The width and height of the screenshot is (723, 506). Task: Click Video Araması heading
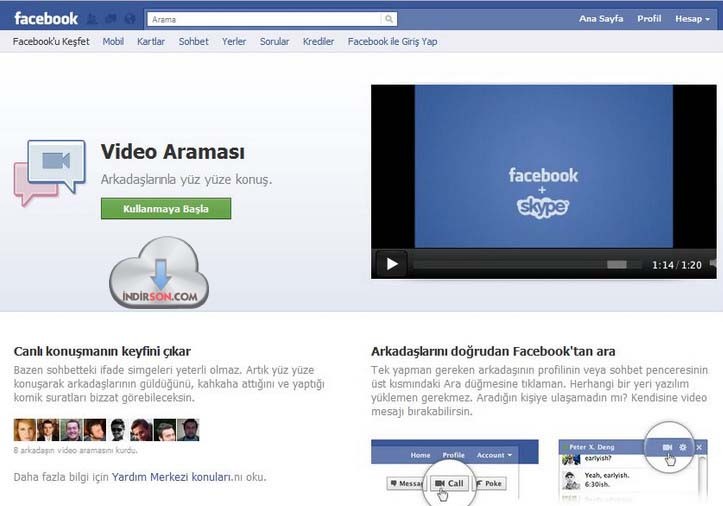pos(173,152)
